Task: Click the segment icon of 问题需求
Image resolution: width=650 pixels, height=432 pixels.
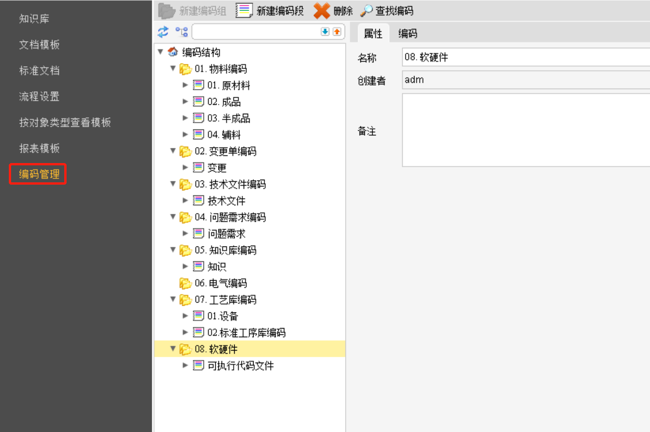Action: [199, 233]
